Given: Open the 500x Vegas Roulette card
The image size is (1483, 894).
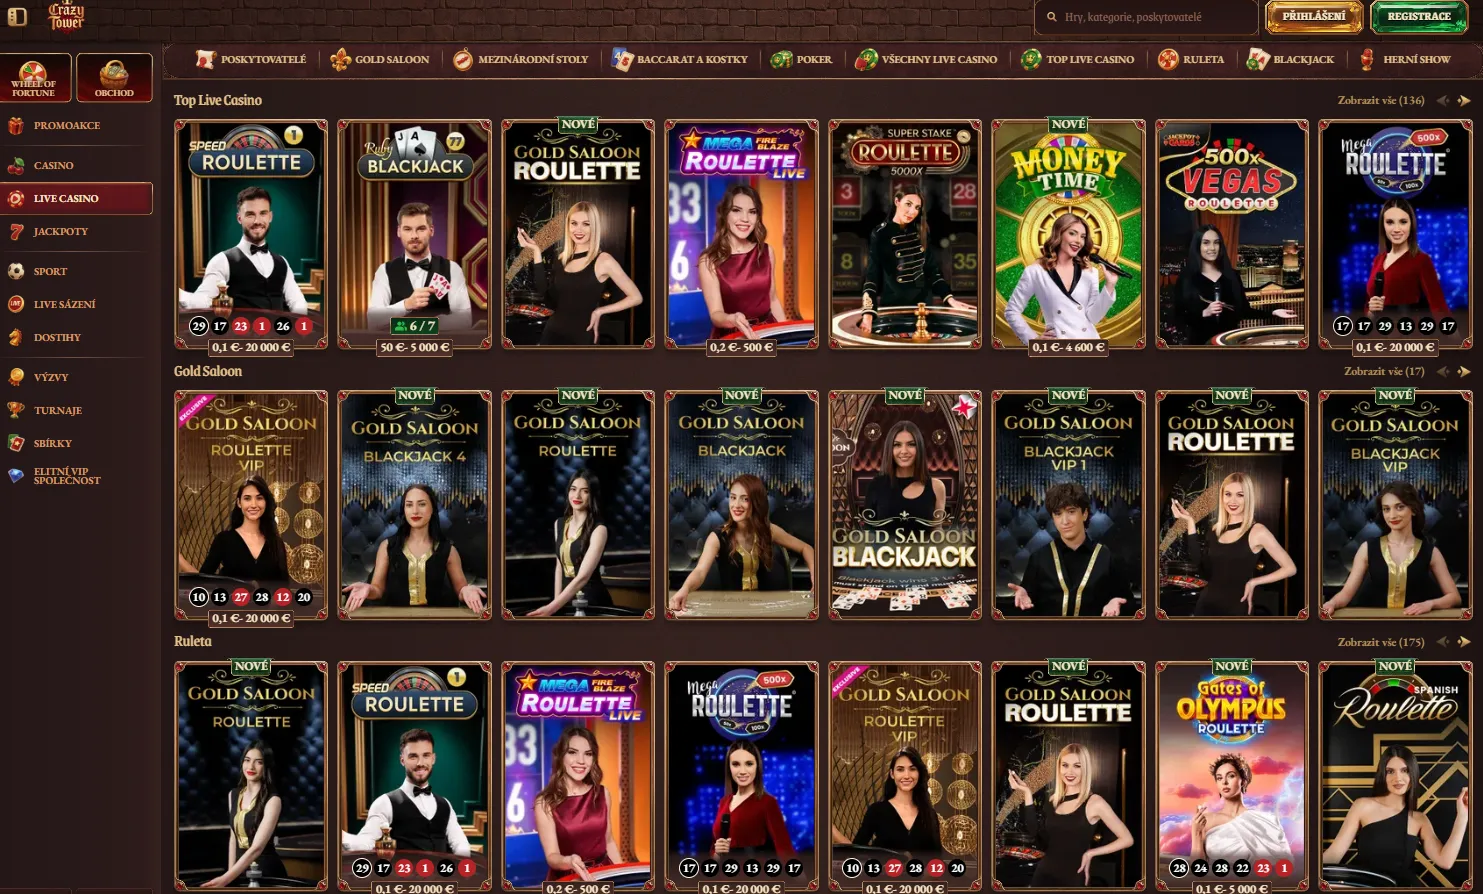Looking at the screenshot, I should coord(1232,234).
